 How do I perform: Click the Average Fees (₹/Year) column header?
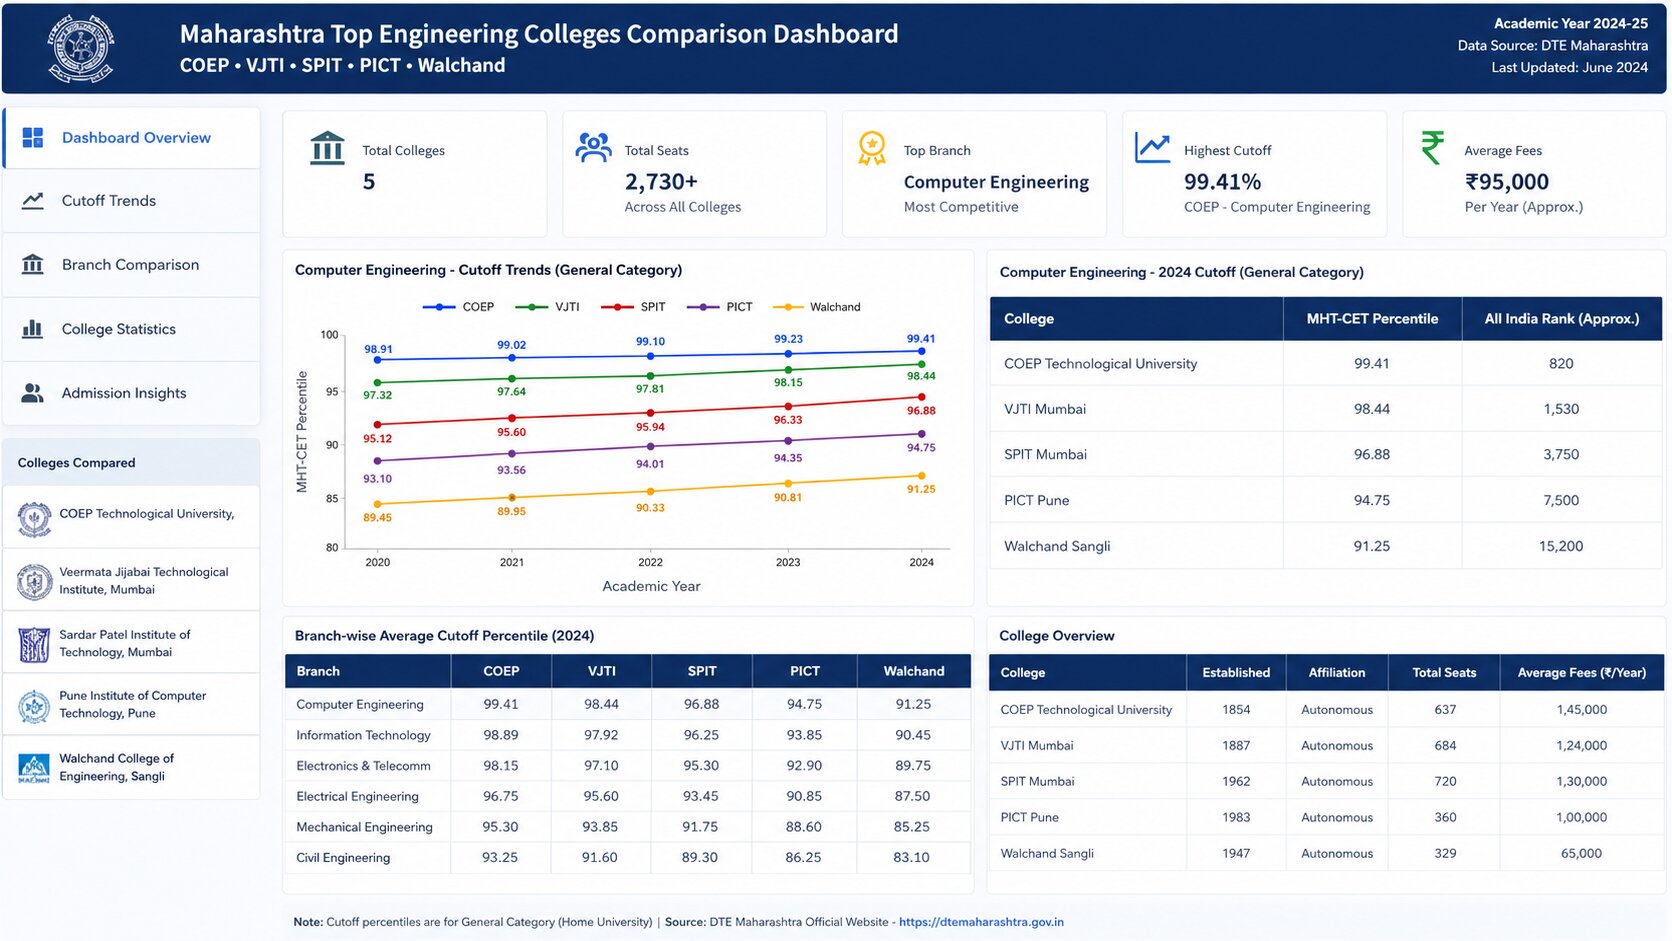[1582, 673]
